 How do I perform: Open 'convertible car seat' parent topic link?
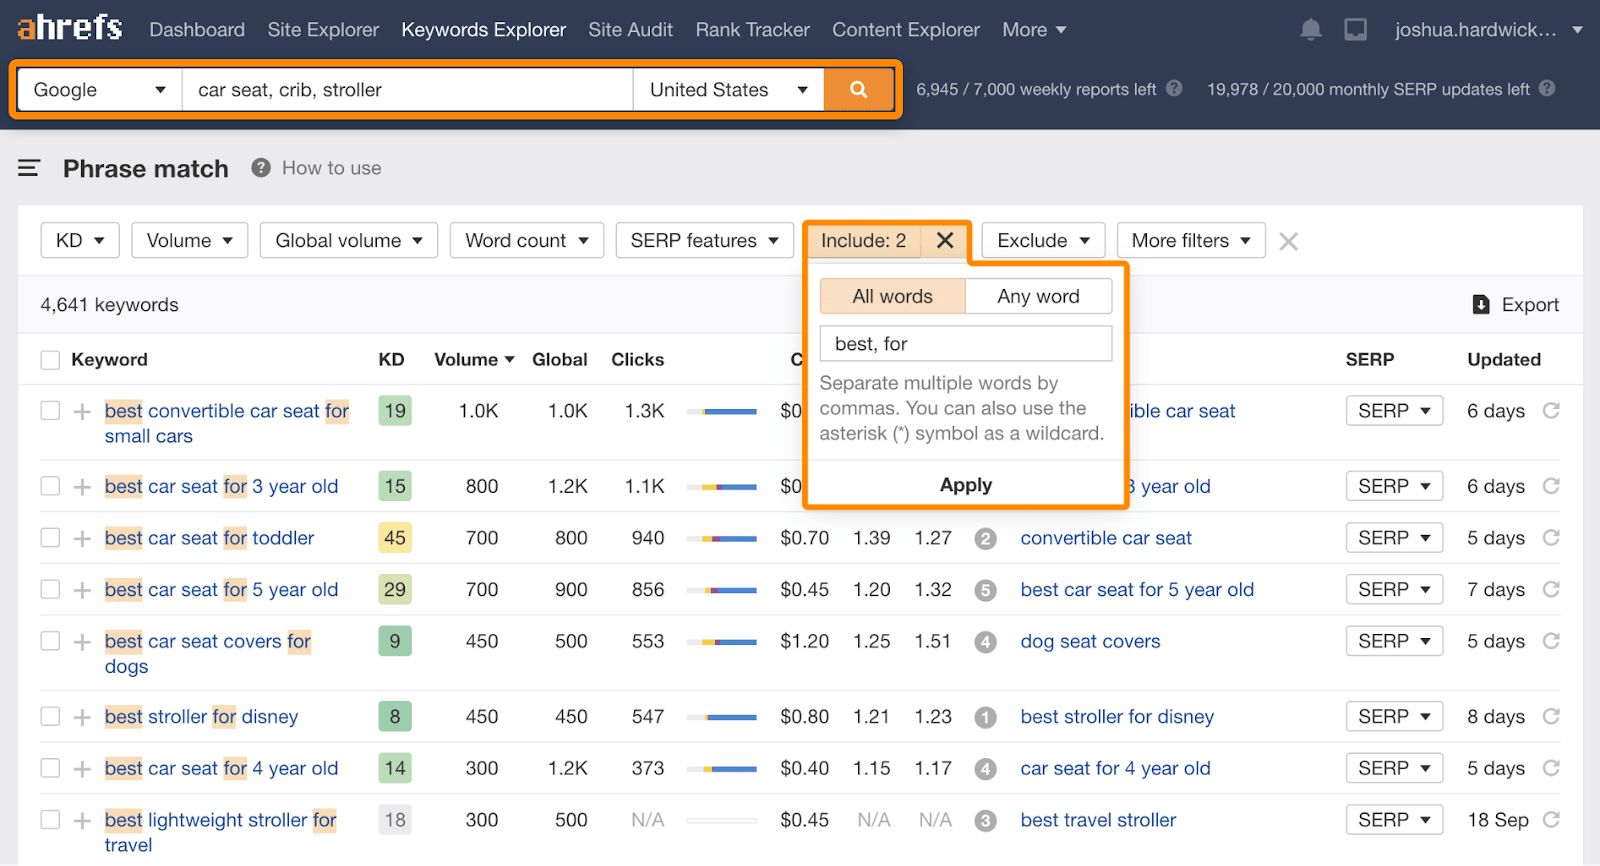coord(1106,538)
